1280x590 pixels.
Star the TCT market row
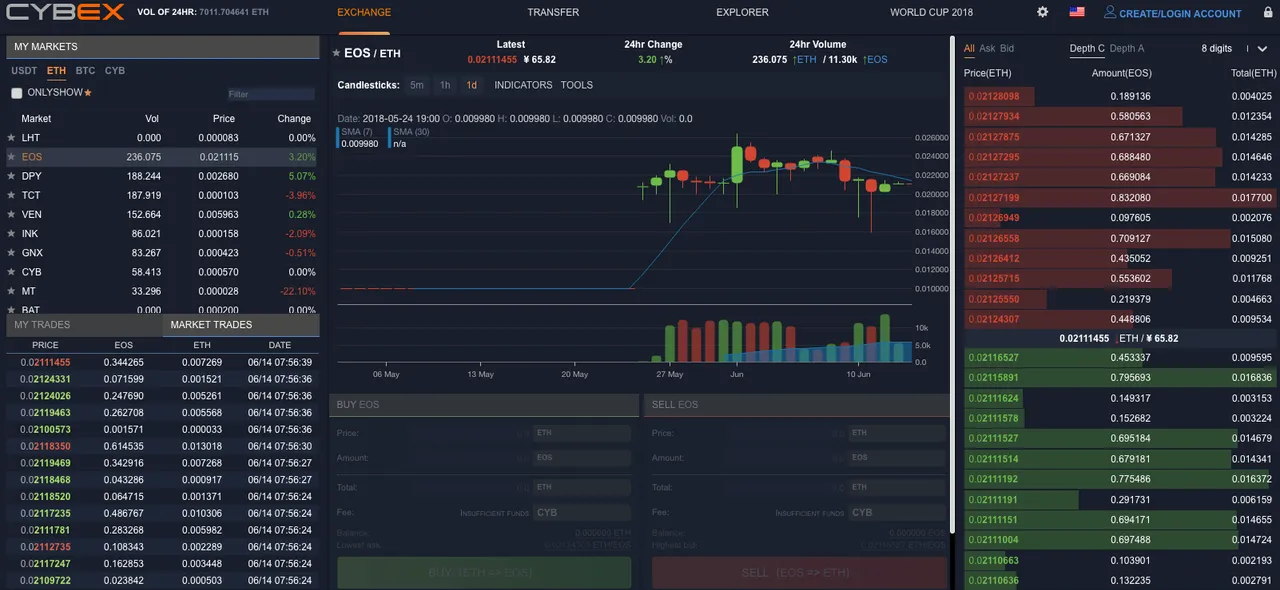(x=12, y=195)
